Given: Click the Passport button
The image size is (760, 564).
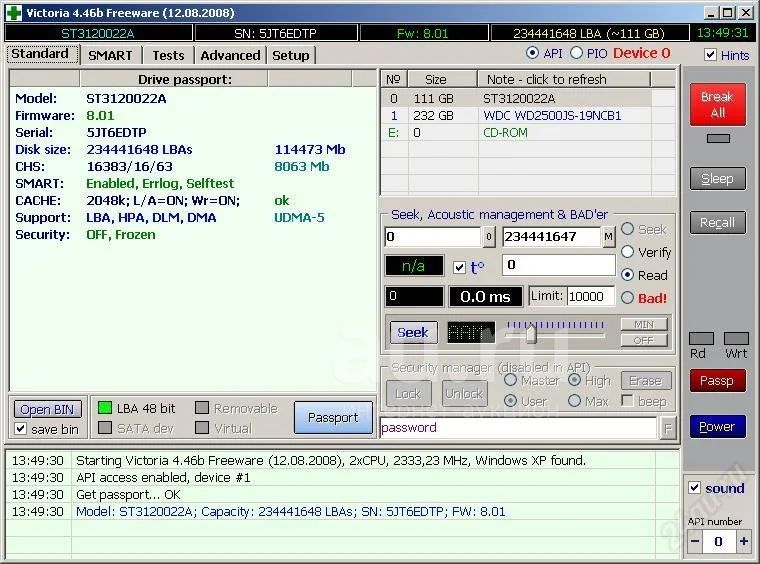Looking at the screenshot, I should [333, 418].
